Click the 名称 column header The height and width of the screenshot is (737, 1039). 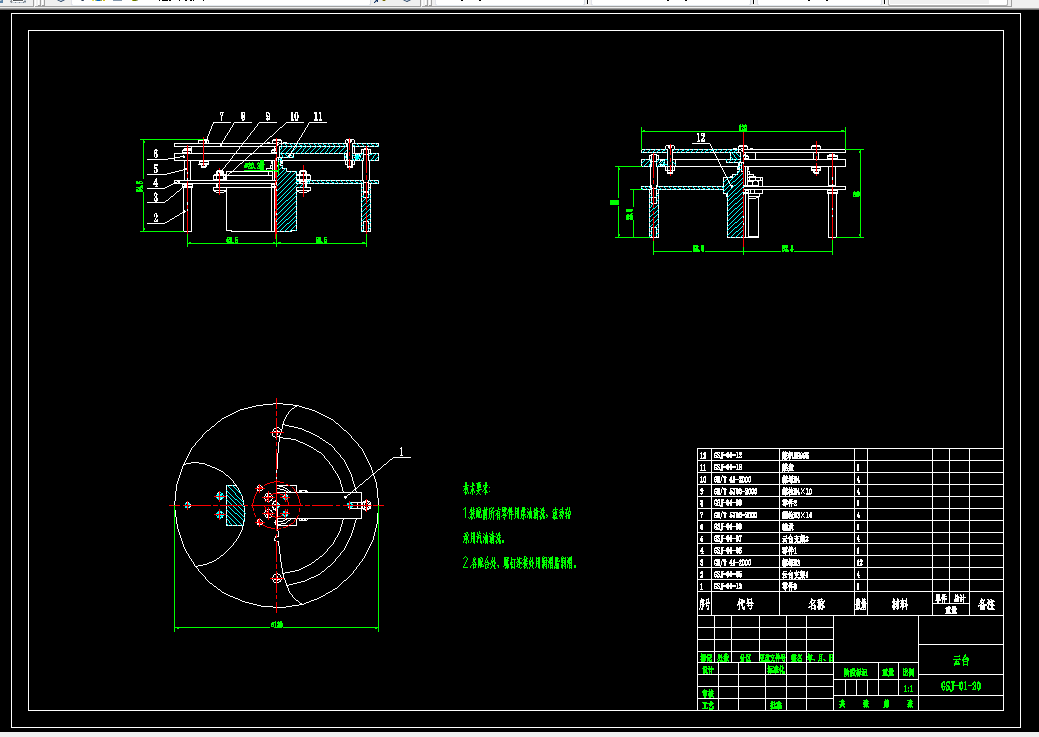coord(816,604)
